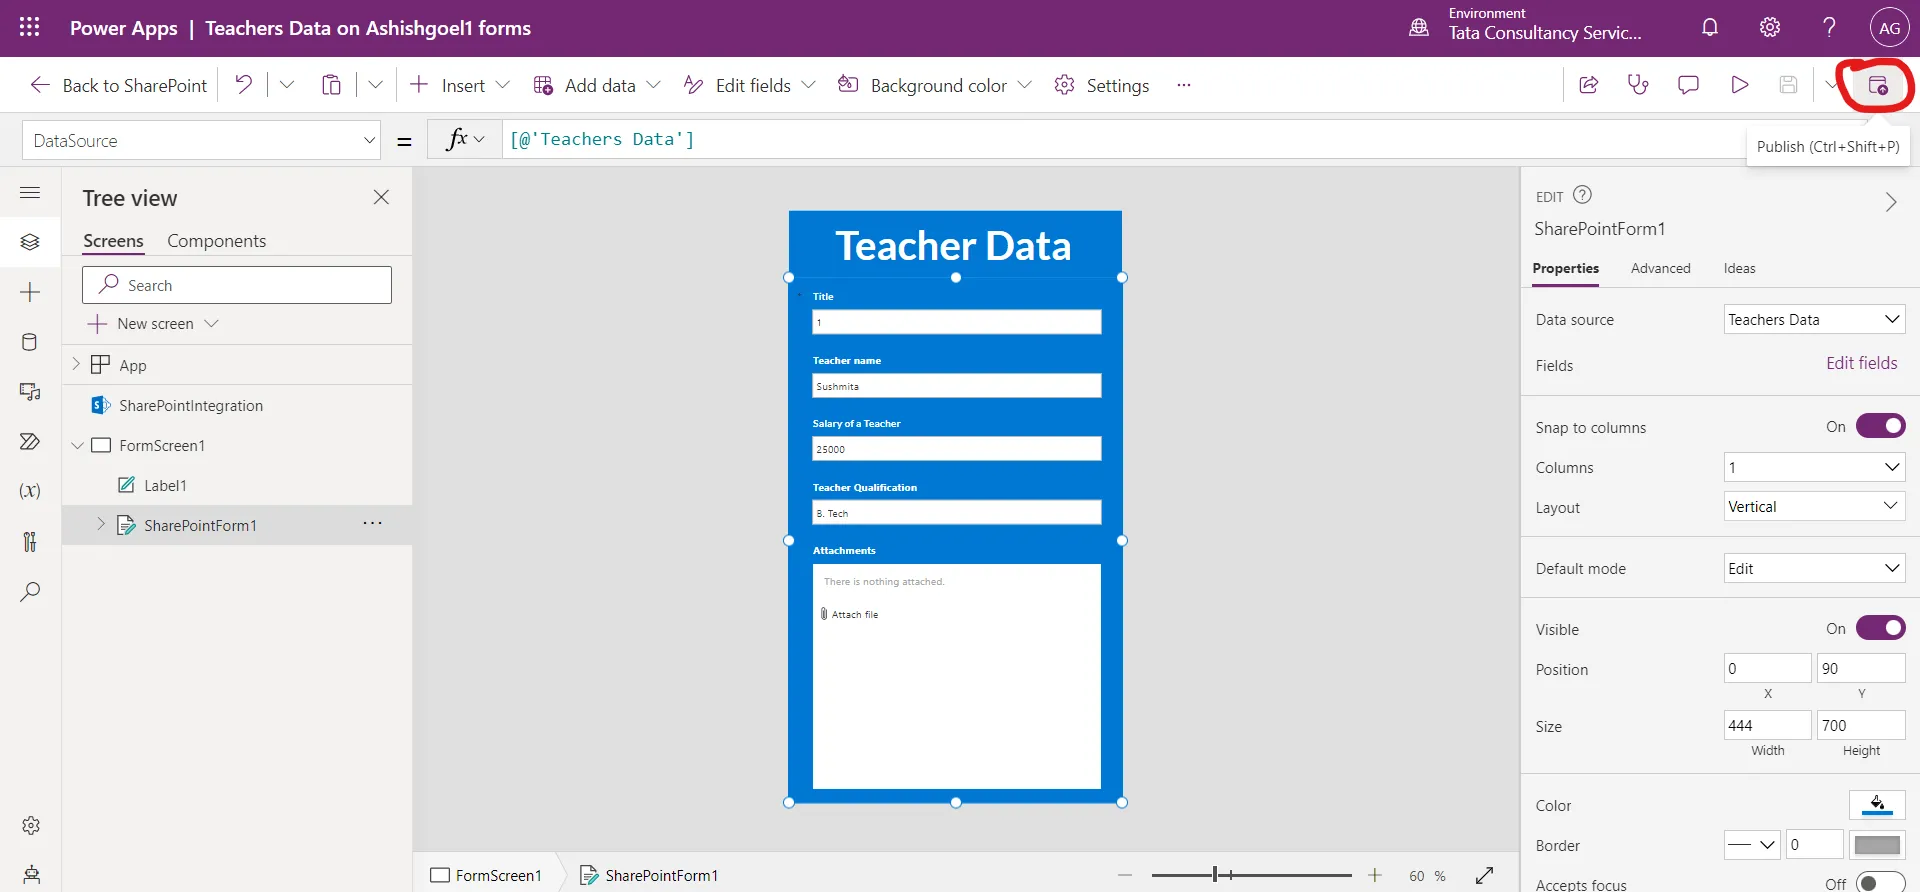Open the Tree view layers icon

click(x=30, y=242)
